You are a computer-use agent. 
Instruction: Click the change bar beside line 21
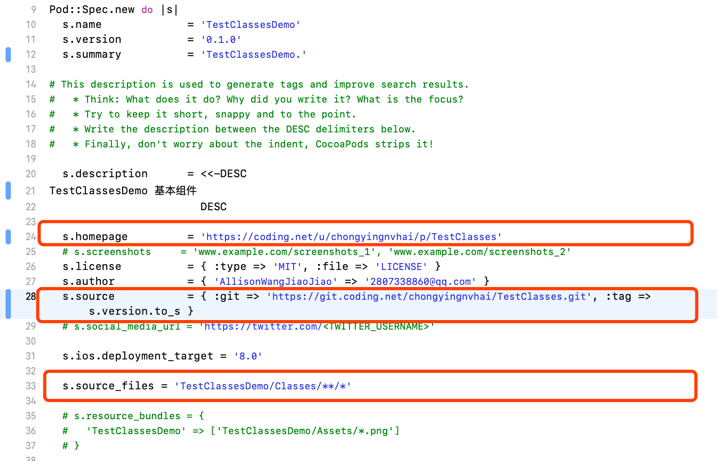coord(8,190)
